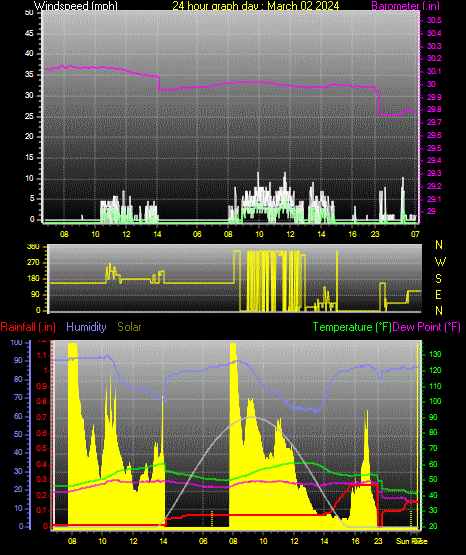Viewport: 466px width, 555px height.
Task: Click the Dew Point (°F) legend label
Action: tap(427, 327)
